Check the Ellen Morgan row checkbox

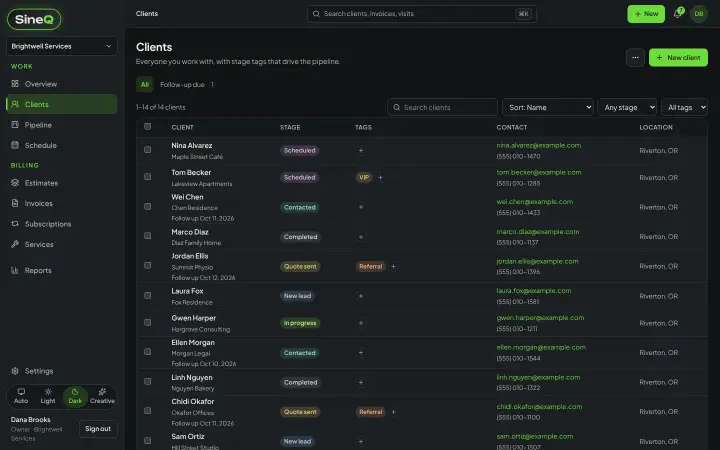tap(147, 352)
